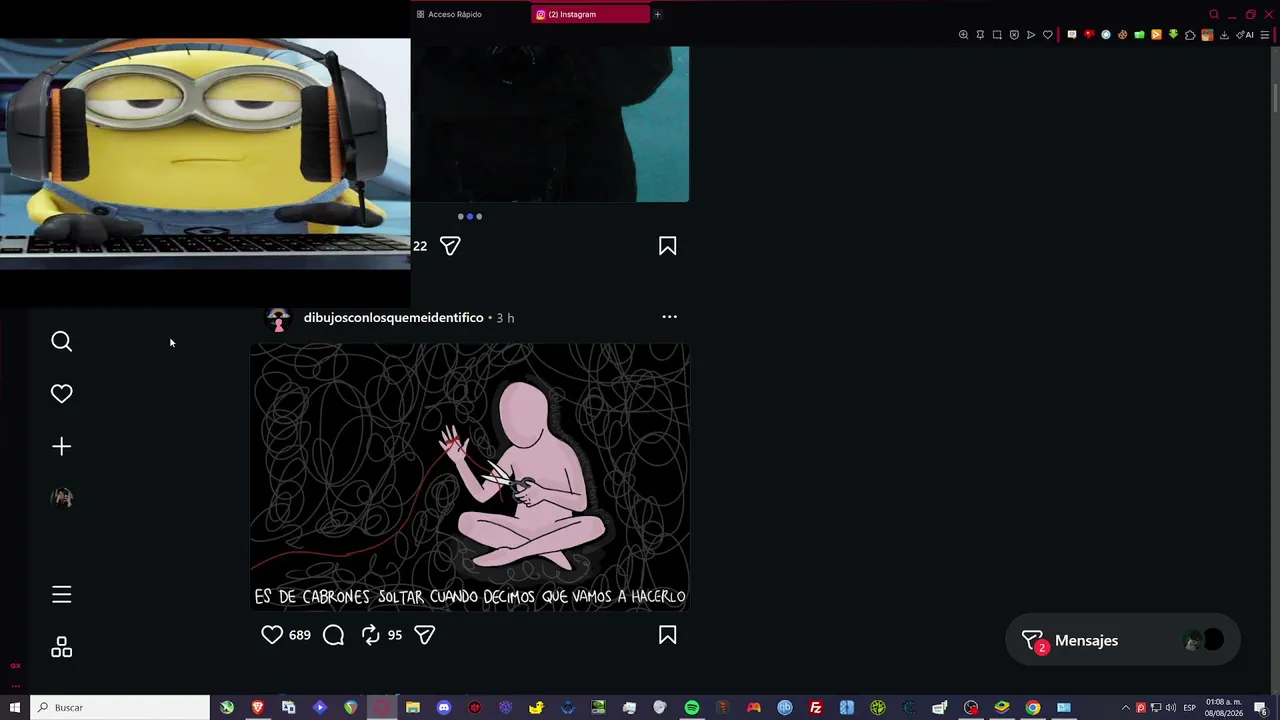The image size is (1280, 720).
Task: Click the send arrow icon in toolbar
Action: pyautogui.click(x=1031, y=35)
